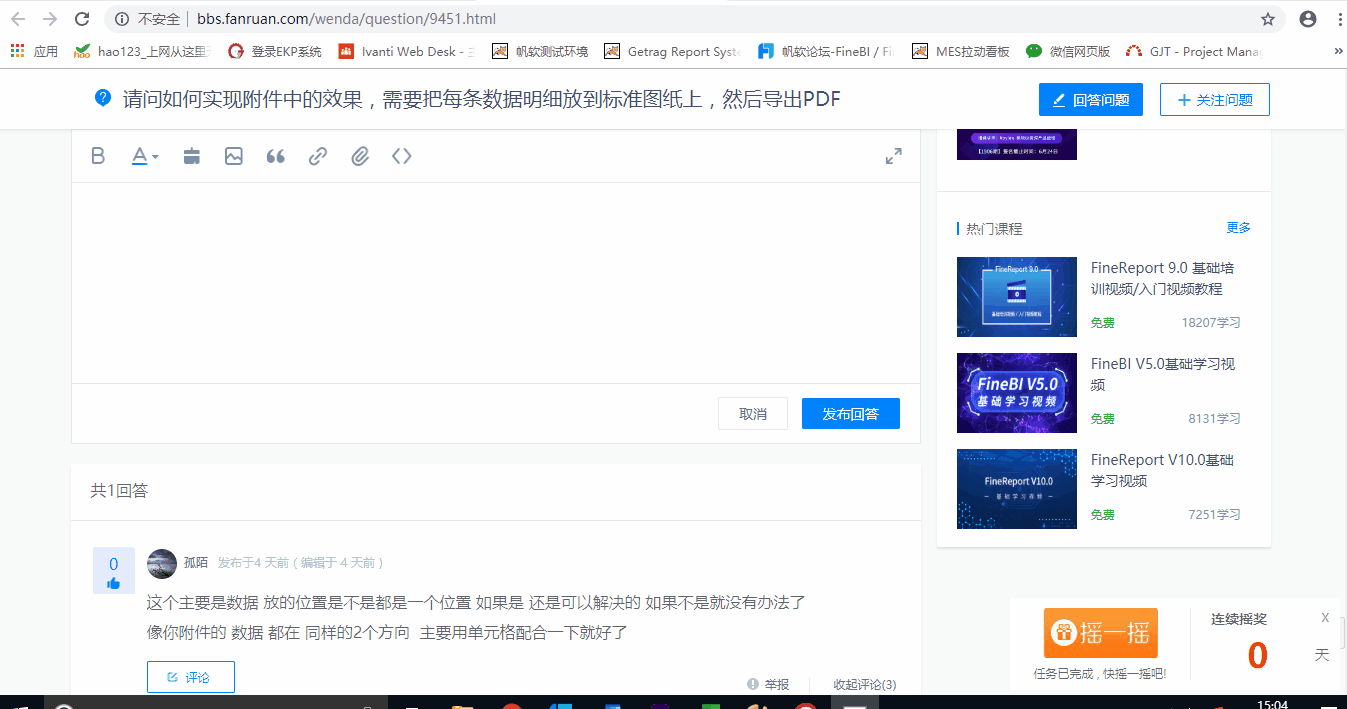Open the text color picker in editor

(145, 156)
